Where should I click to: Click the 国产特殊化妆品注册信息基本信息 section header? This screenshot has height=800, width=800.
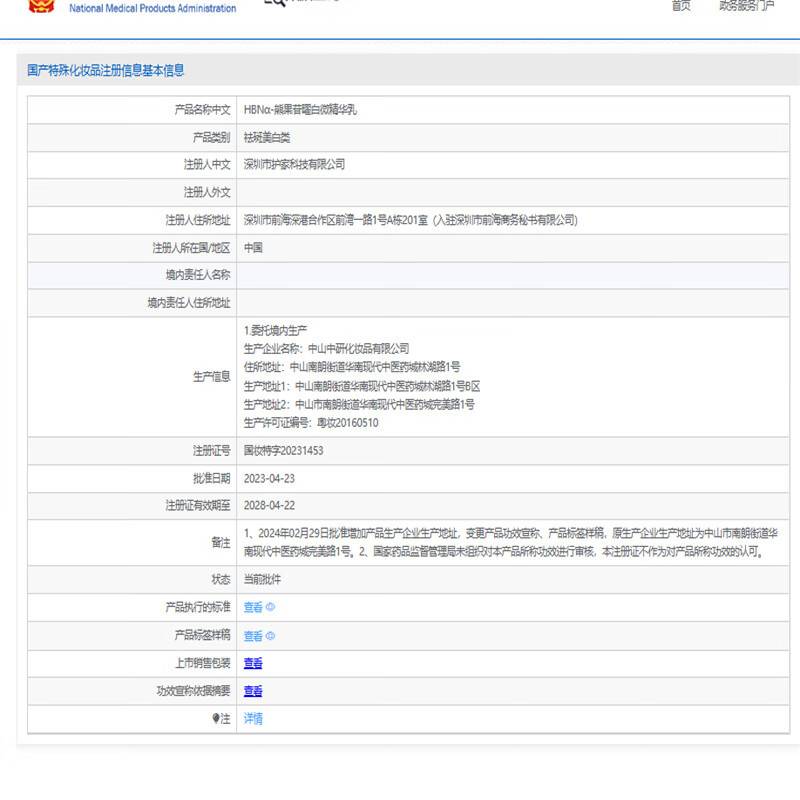(x=106, y=71)
